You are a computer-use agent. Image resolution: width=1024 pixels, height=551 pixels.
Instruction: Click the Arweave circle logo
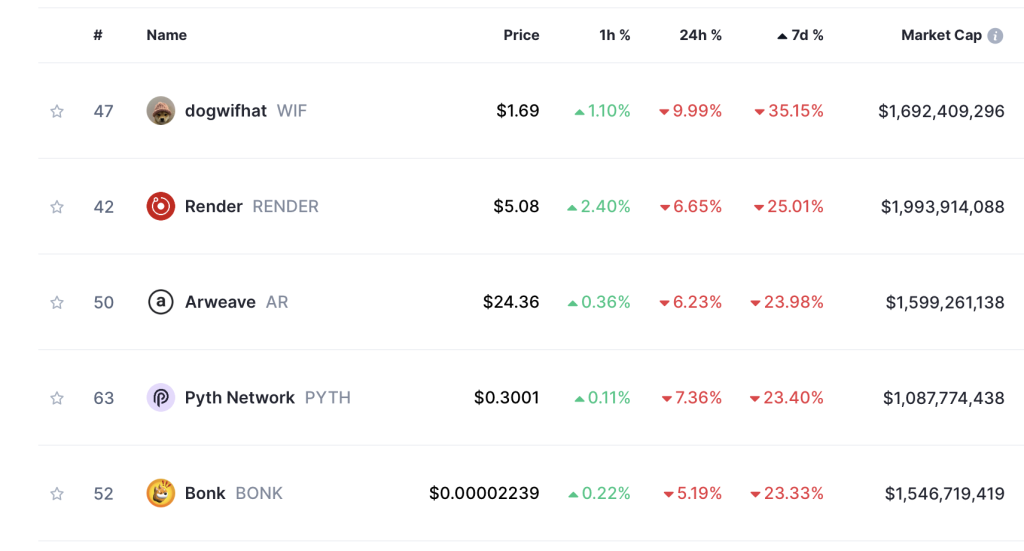click(x=161, y=302)
